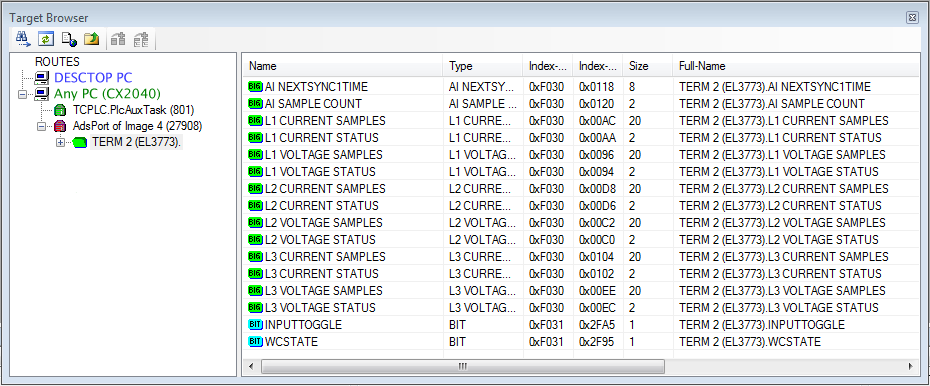Click the green refresh toolbar icon
Image resolution: width=930 pixels, height=386 pixels.
coord(46,40)
